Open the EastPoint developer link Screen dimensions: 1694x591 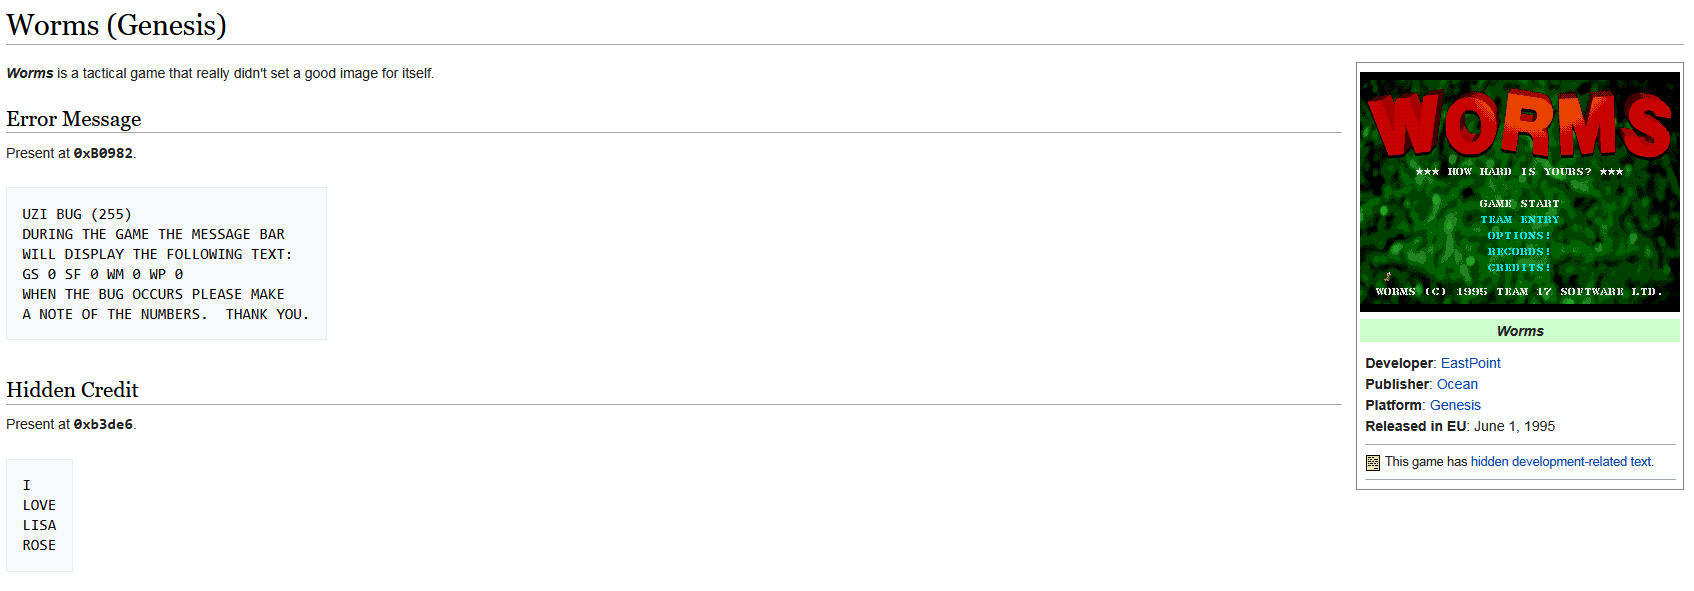pos(1470,363)
